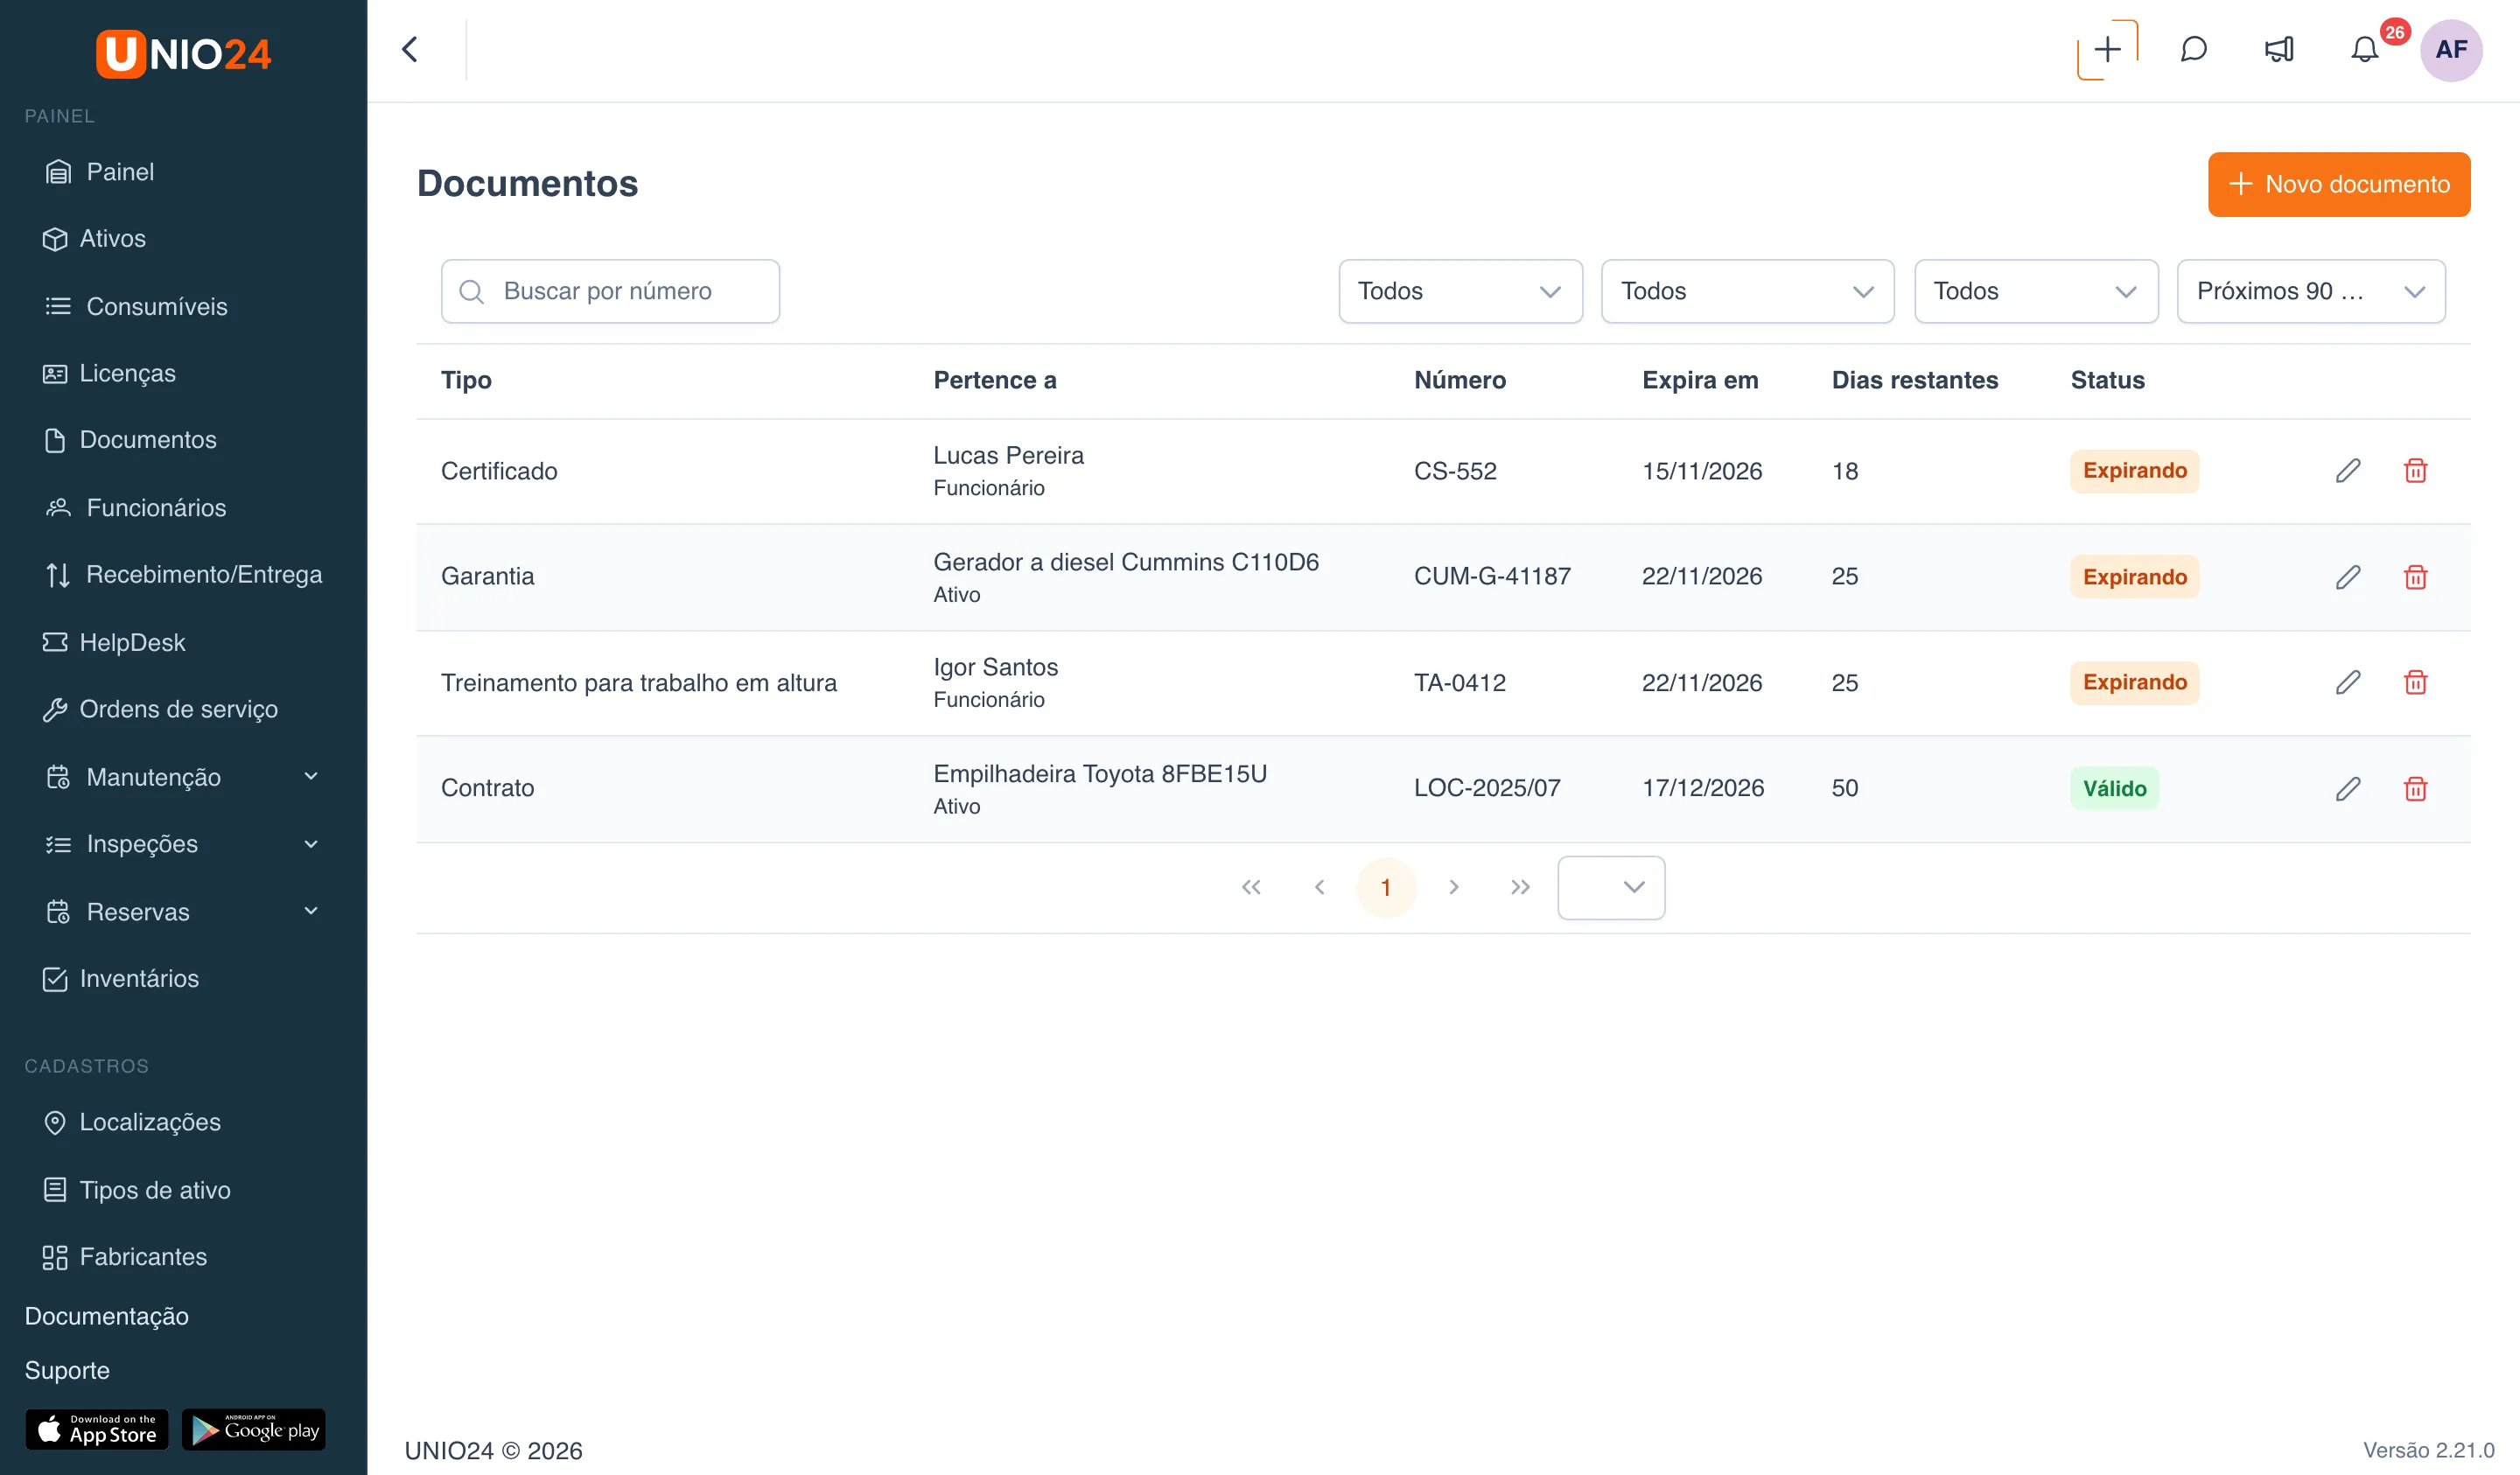Focus the Buscar por número search field
Viewport: 2520px width, 1475px height.
[x=610, y=291]
